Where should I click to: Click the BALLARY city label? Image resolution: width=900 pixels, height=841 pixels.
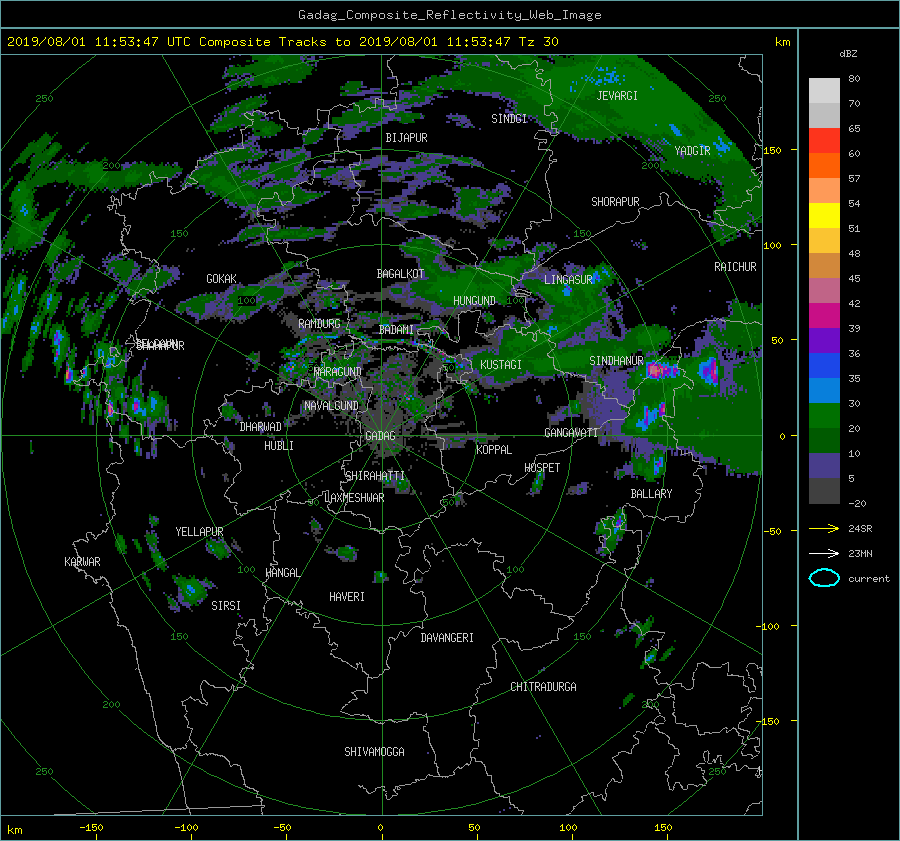(x=651, y=494)
